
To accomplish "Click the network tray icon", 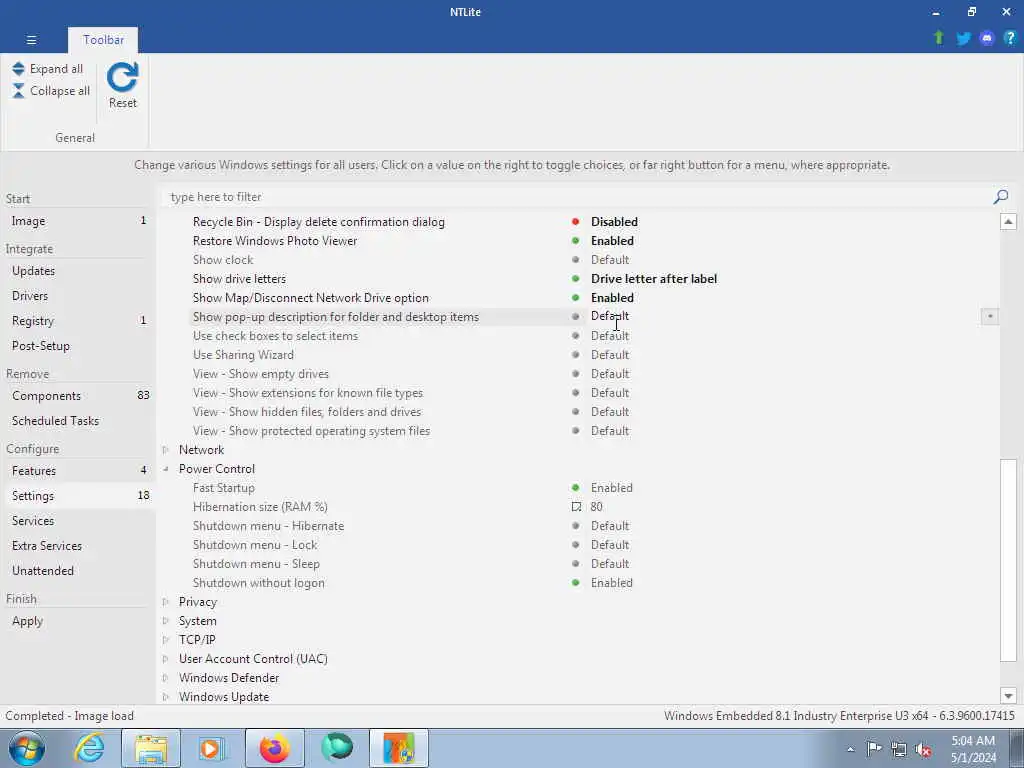I will tap(899, 749).
